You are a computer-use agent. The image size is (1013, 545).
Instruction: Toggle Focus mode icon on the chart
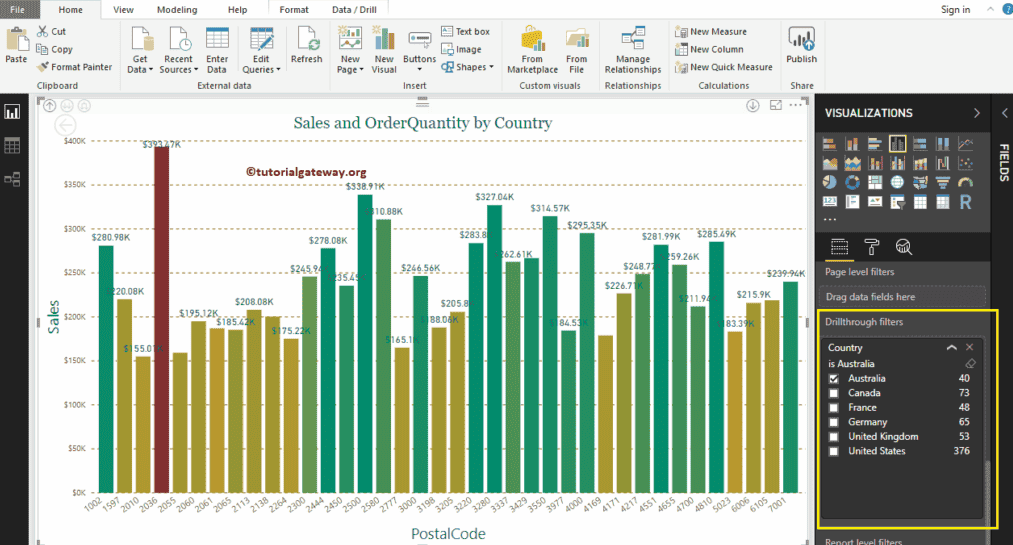pyautogui.click(x=775, y=105)
